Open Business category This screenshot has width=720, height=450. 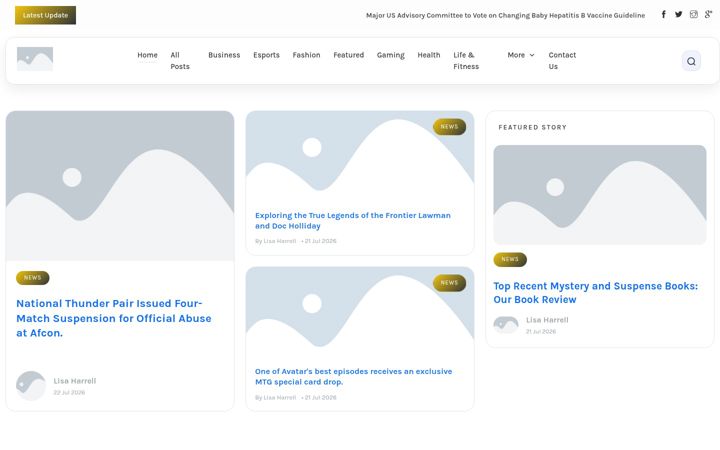[x=224, y=55]
